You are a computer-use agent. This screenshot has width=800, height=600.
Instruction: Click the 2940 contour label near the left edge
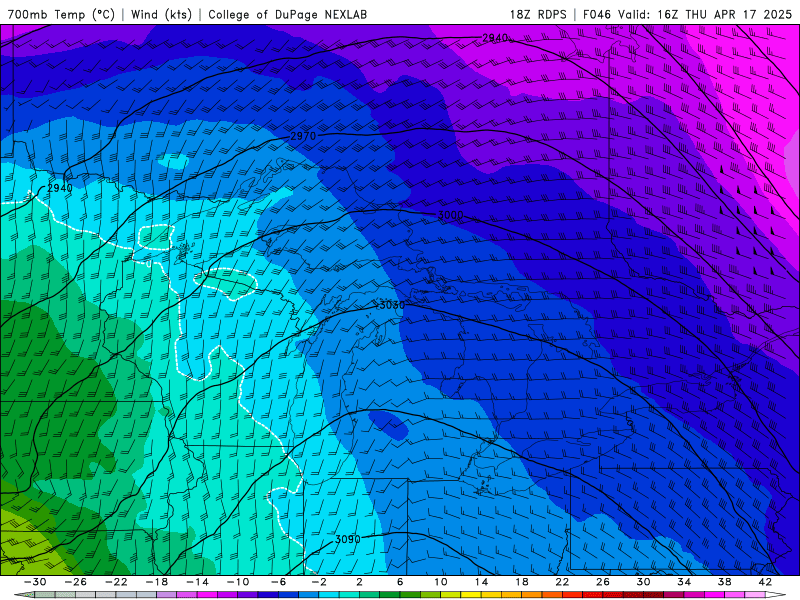click(x=60, y=188)
